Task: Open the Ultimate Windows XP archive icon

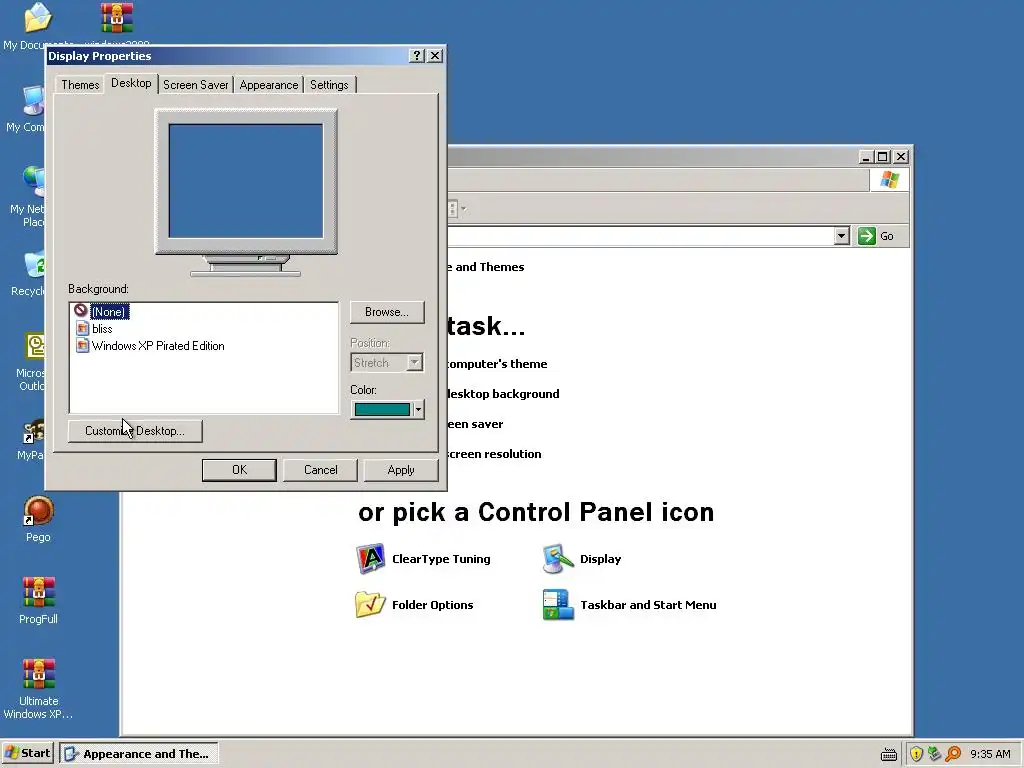Action: coord(38,674)
